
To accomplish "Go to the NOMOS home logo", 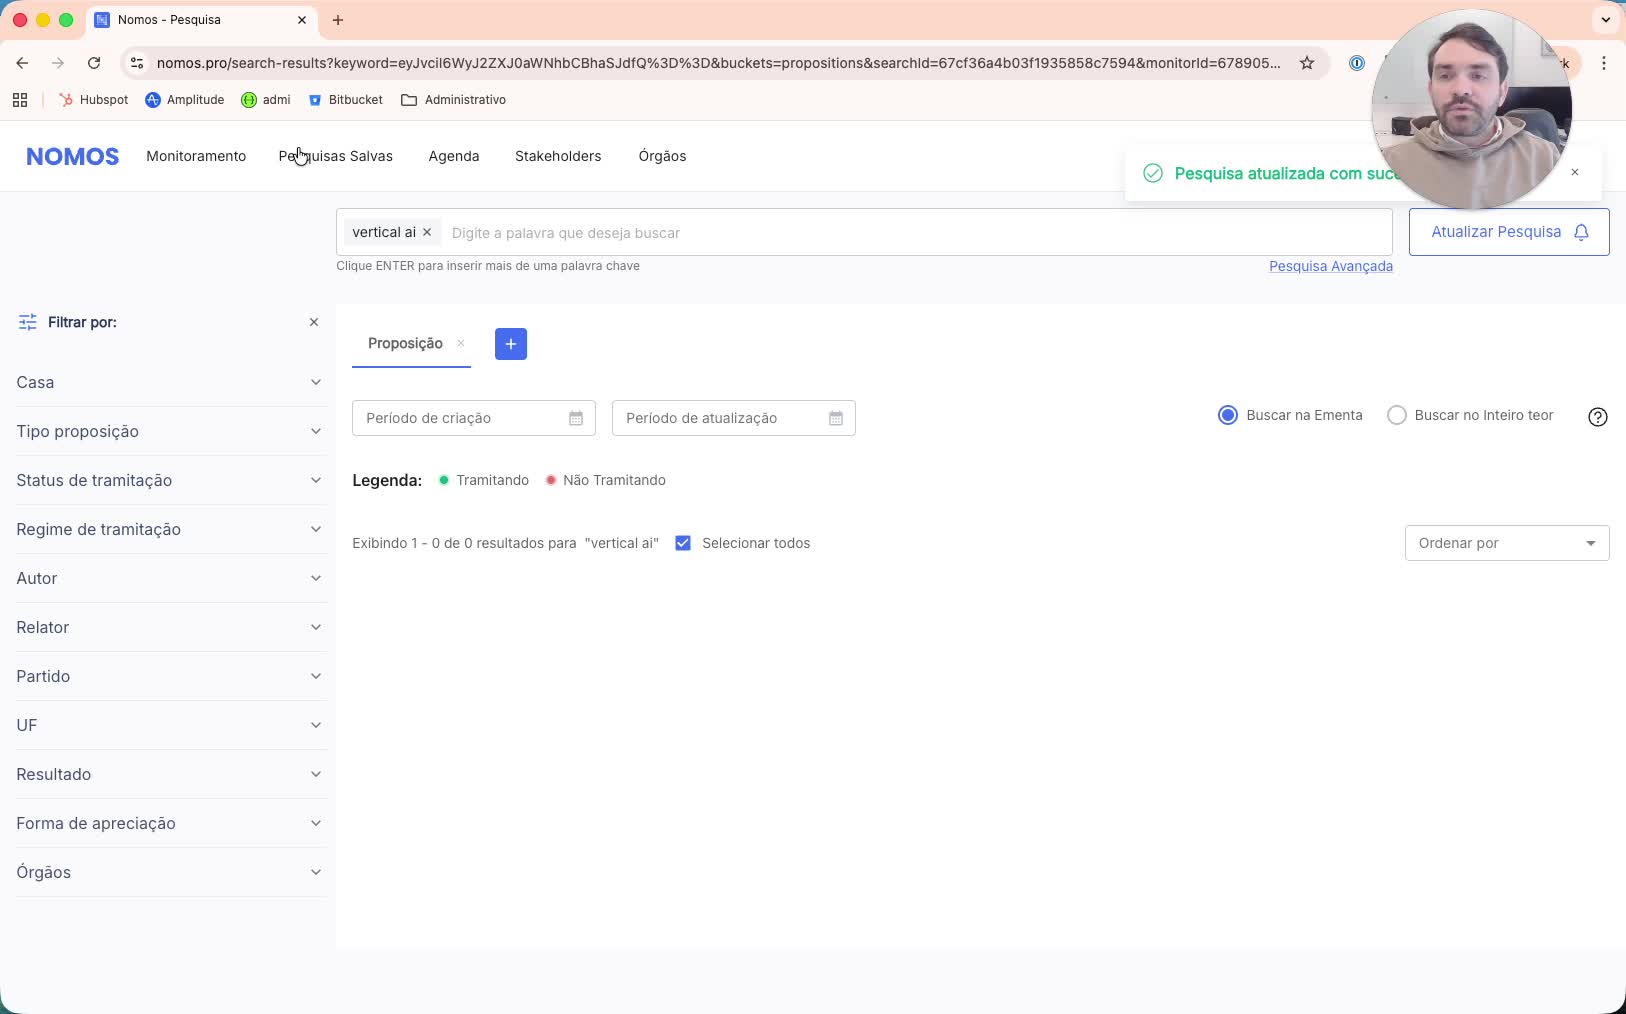I will click(72, 156).
